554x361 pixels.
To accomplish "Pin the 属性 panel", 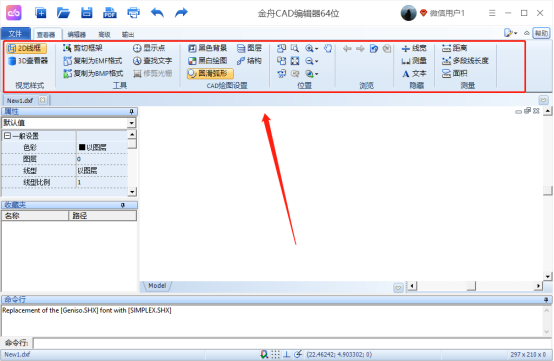I will coord(131,112).
